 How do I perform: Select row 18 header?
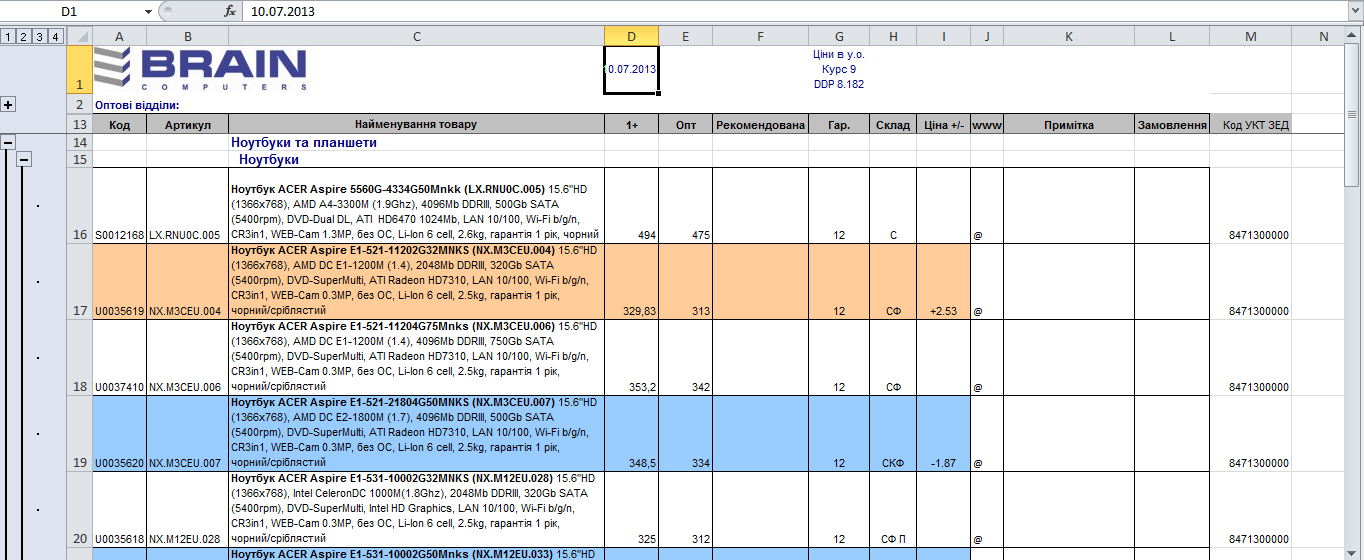pyautogui.click(x=80, y=358)
